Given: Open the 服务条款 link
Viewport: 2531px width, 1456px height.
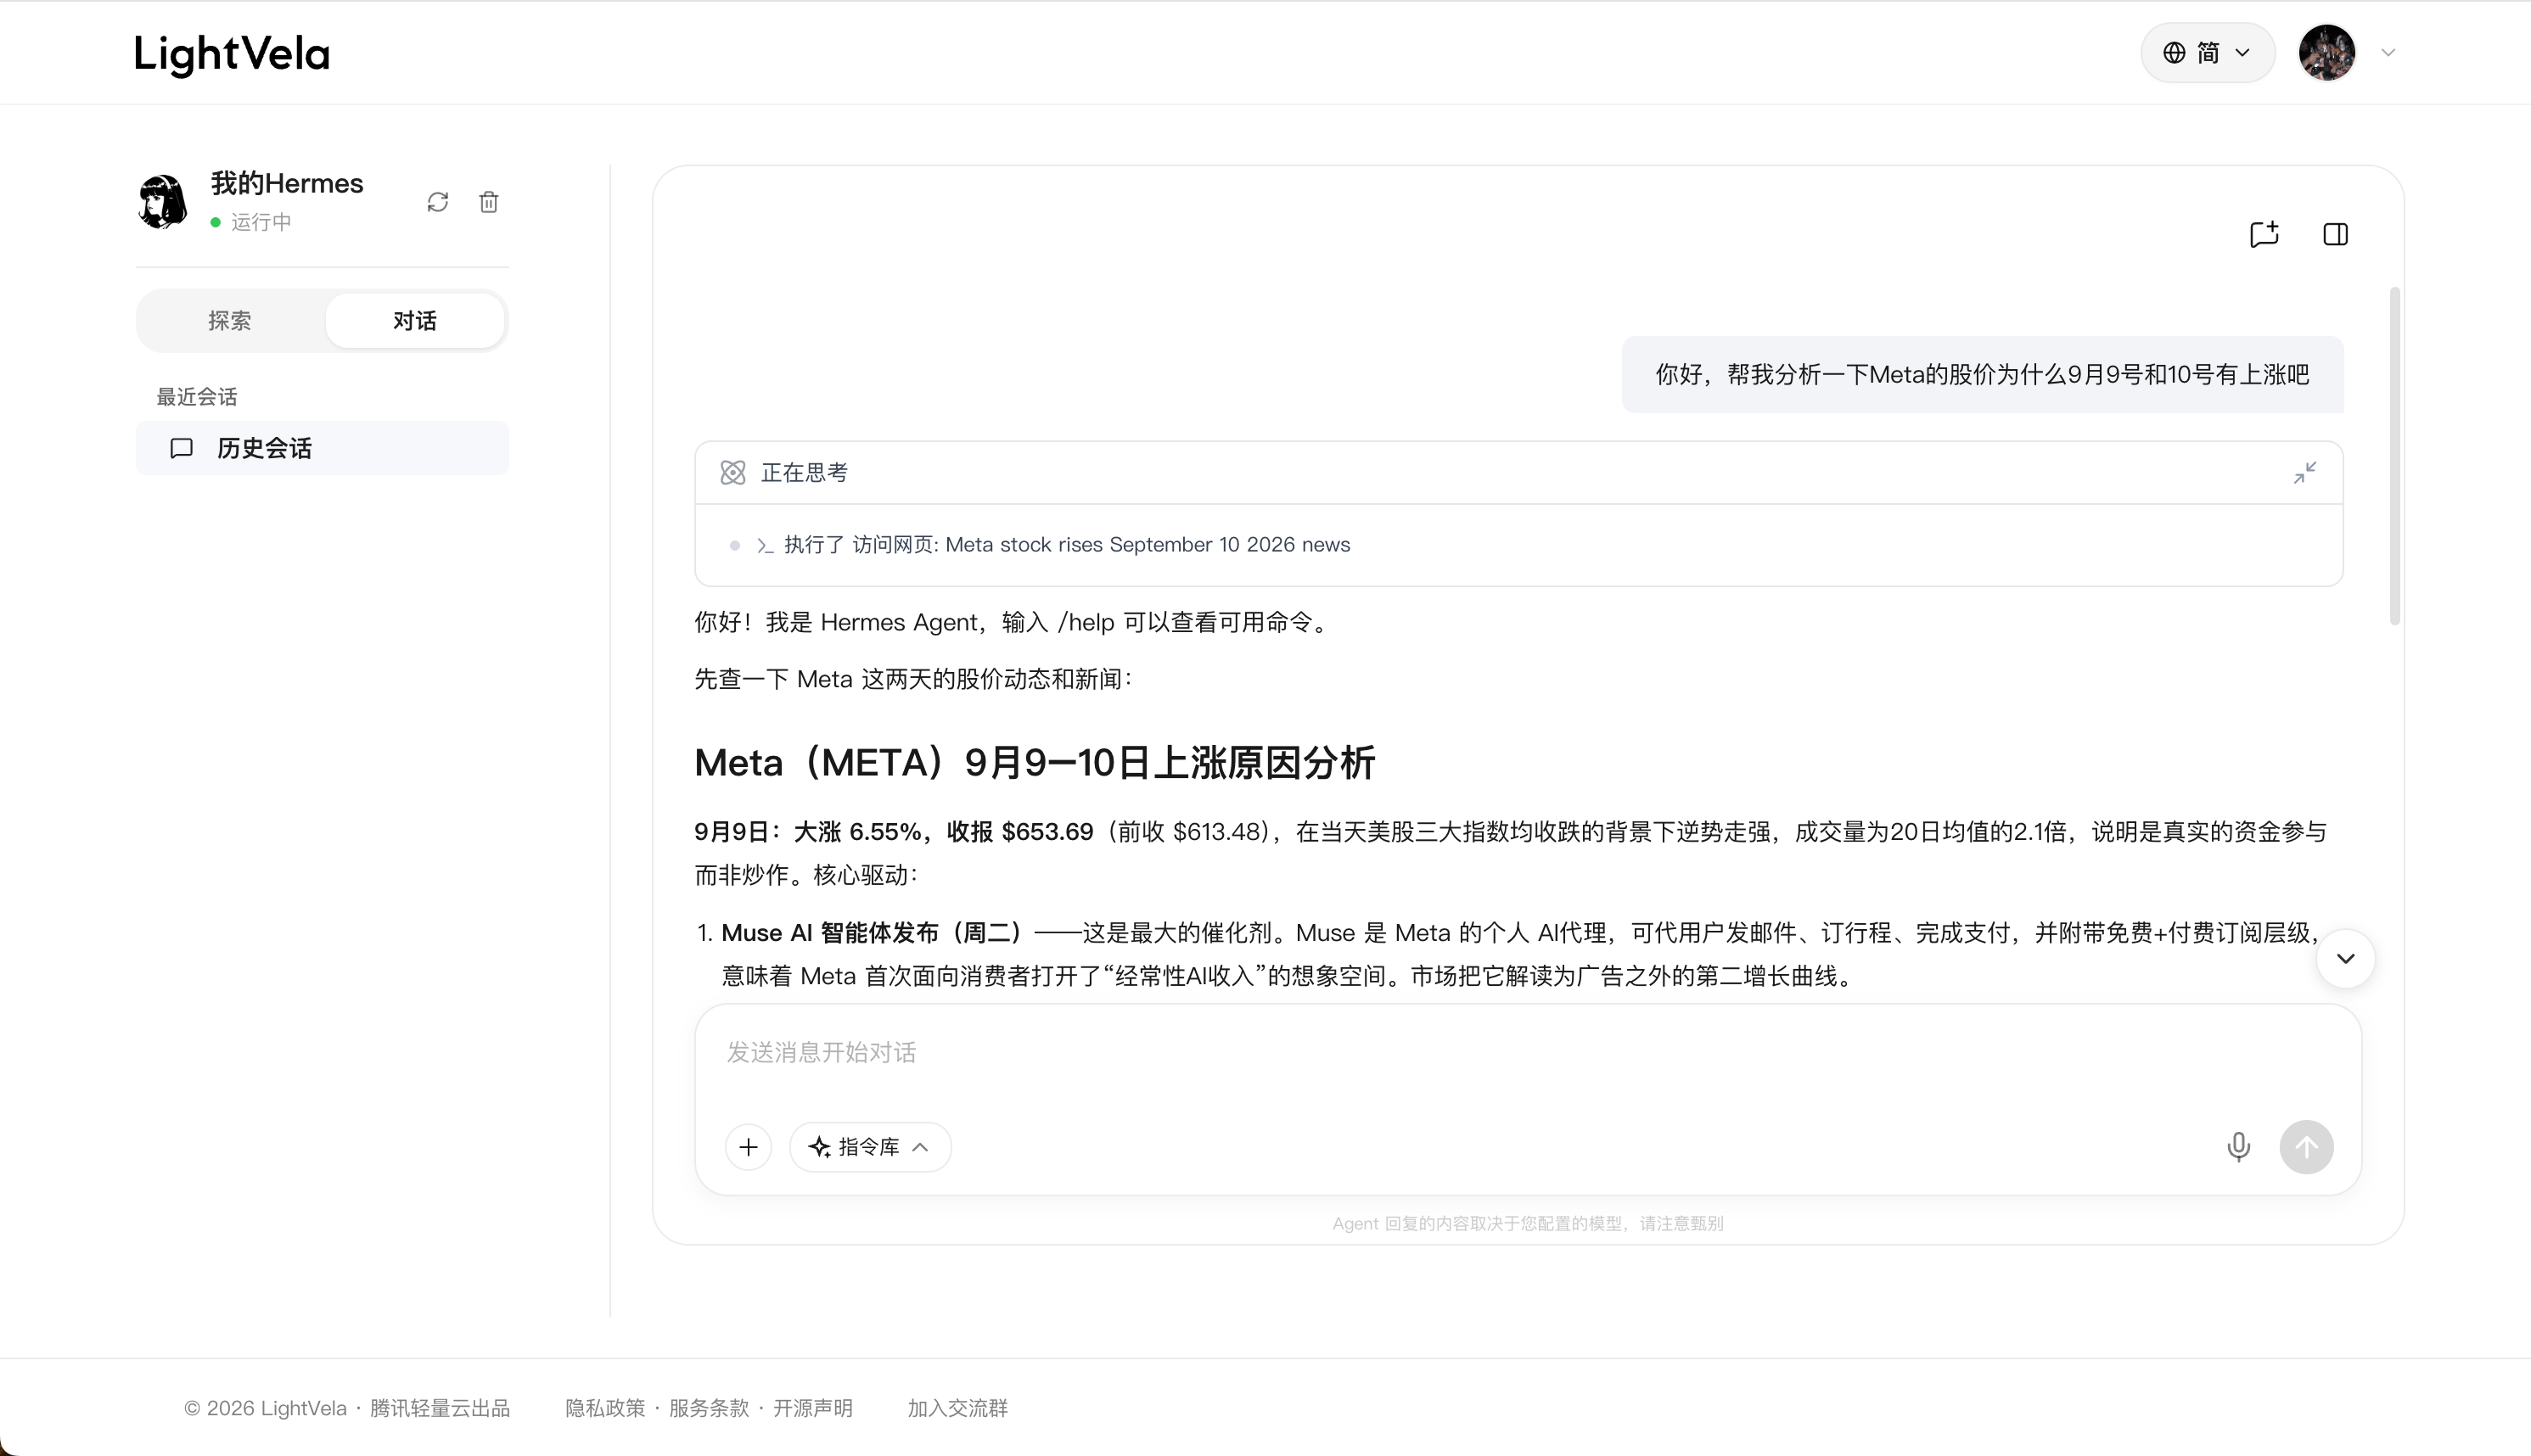Looking at the screenshot, I should (x=709, y=1408).
